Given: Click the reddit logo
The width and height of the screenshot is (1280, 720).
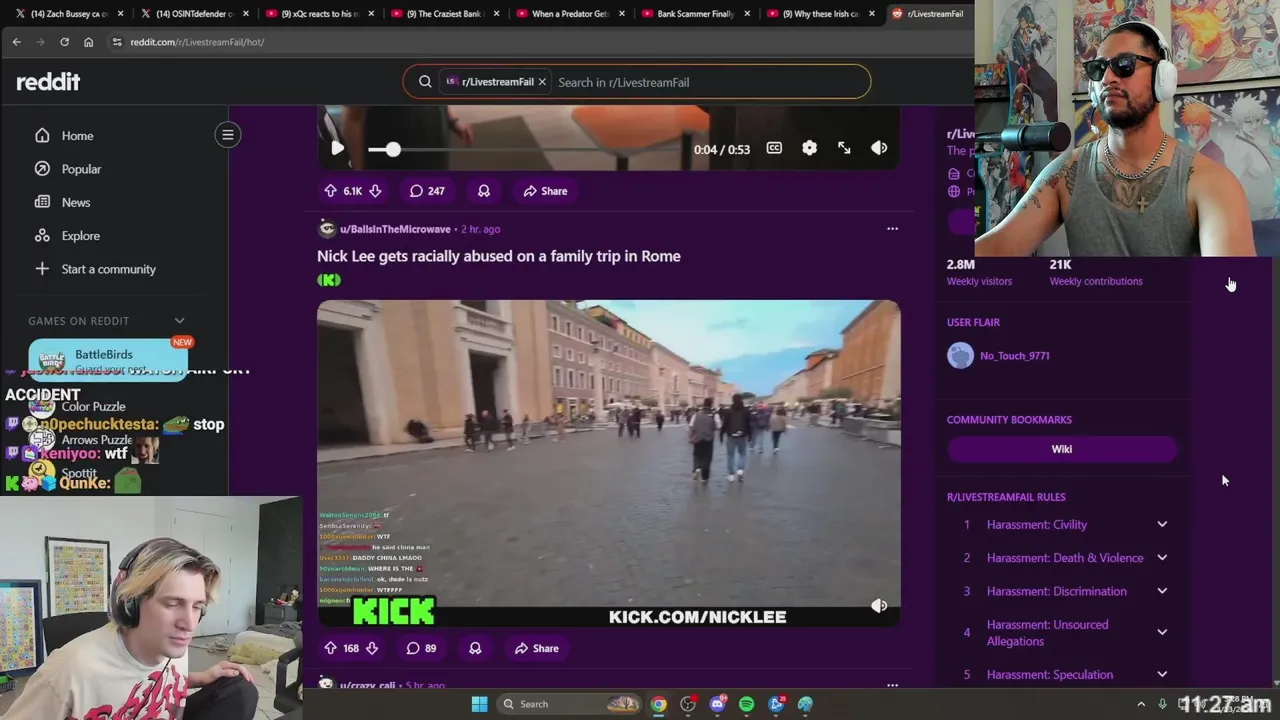Looking at the screenshot, I should point(48,82).
